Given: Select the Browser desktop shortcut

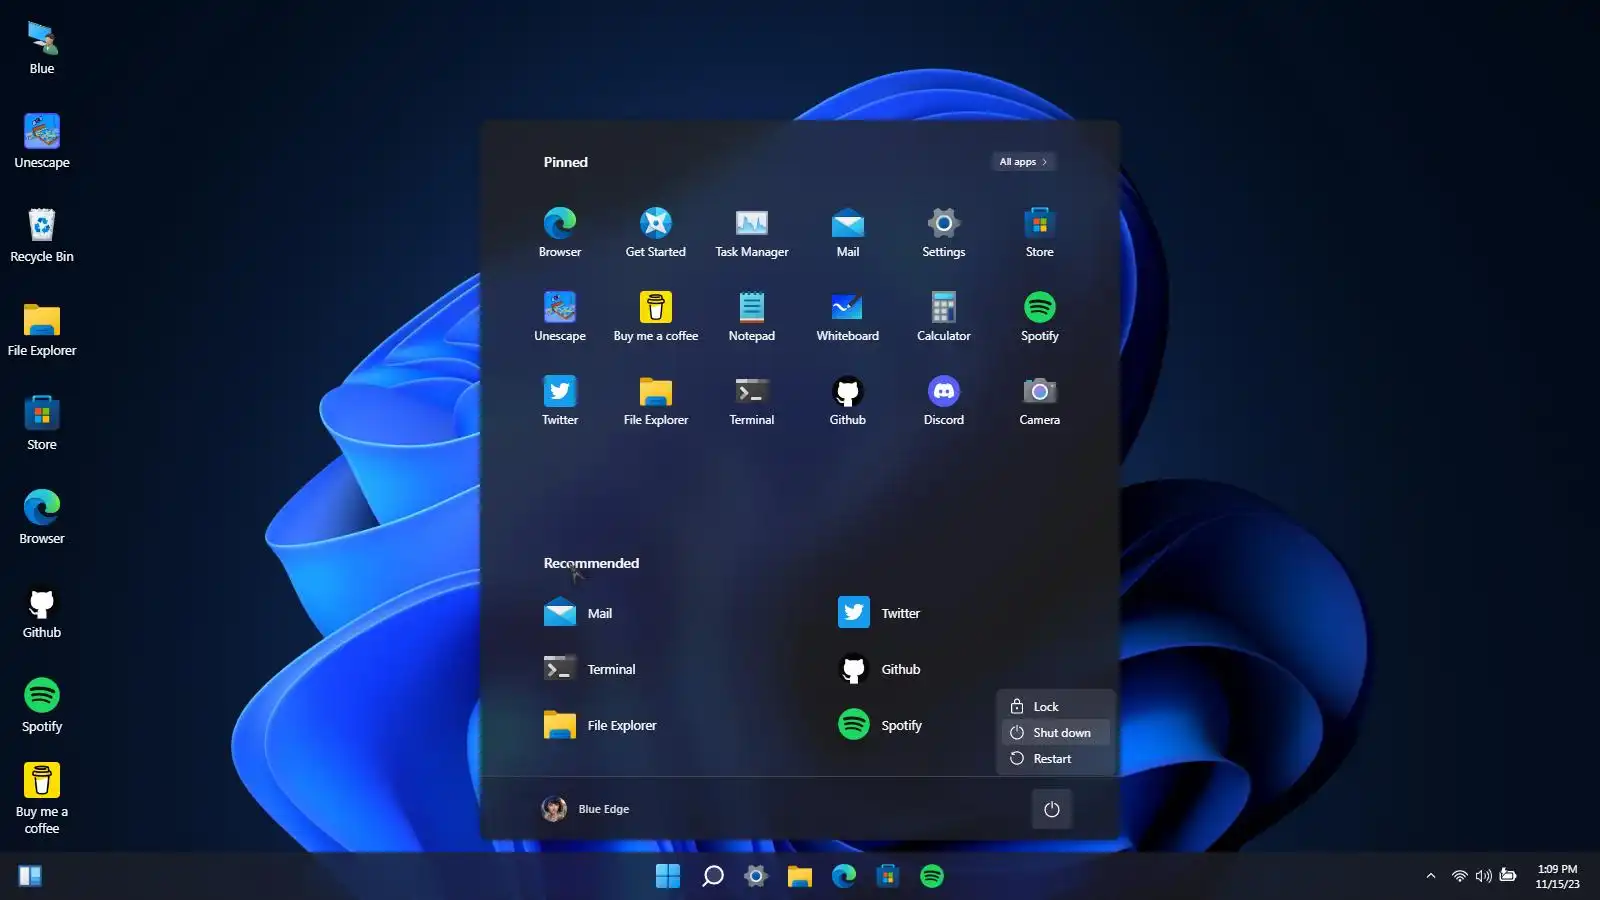Looking at the screenshot, I should pyautogui.click(x=42, y=517).
